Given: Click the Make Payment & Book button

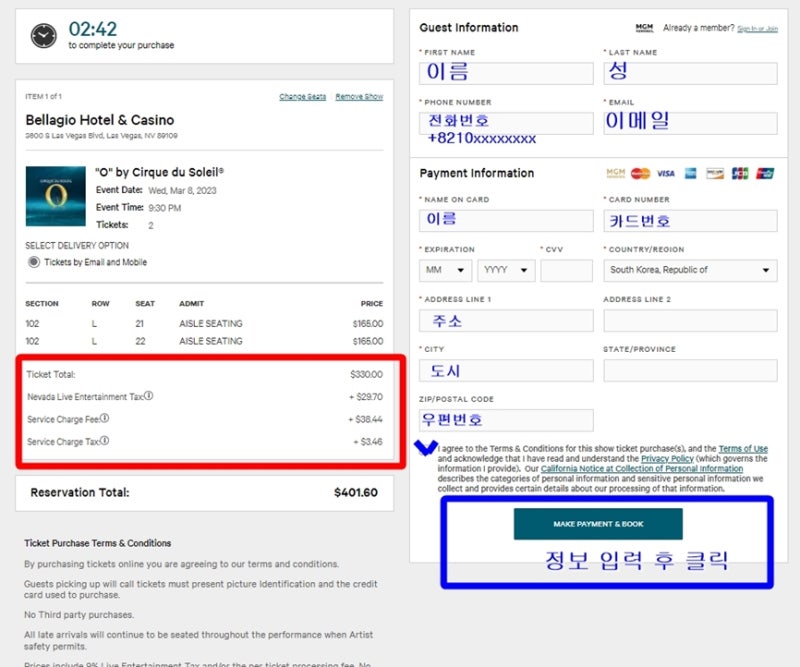Looking at the screenshot, I should 598,524.
